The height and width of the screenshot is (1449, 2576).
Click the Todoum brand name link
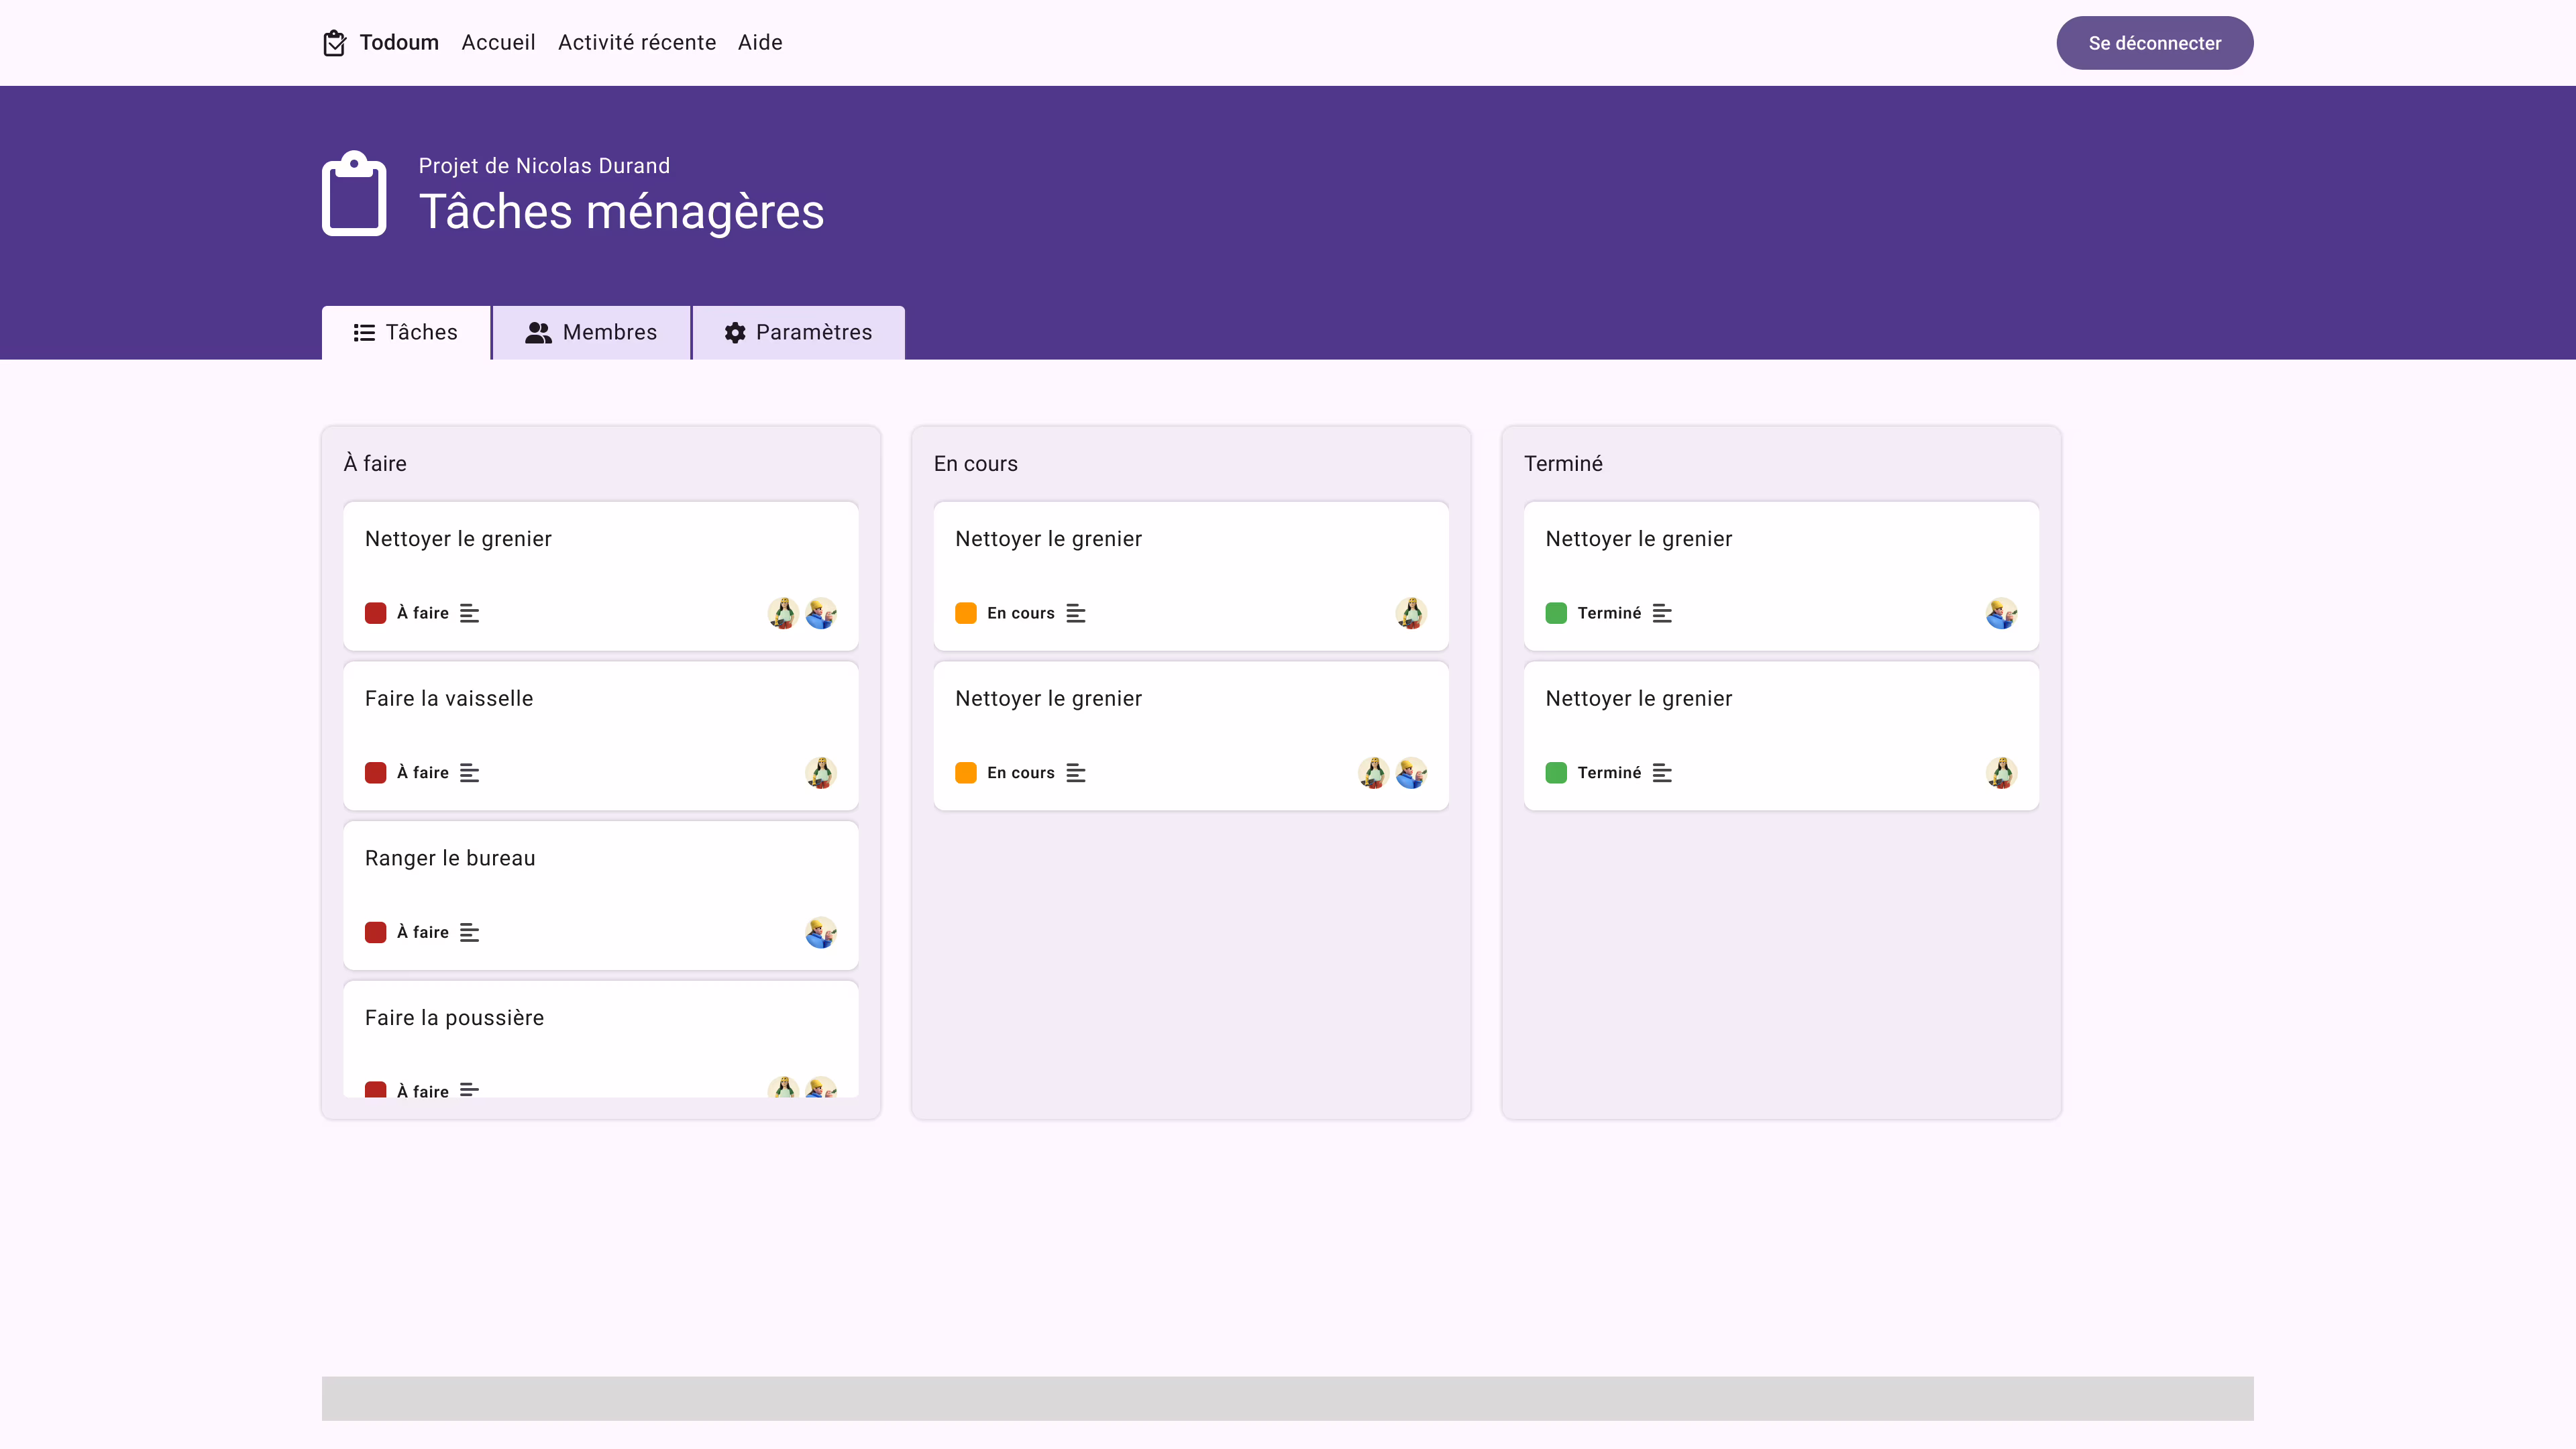pyautogui.click(x=399, y=43)
